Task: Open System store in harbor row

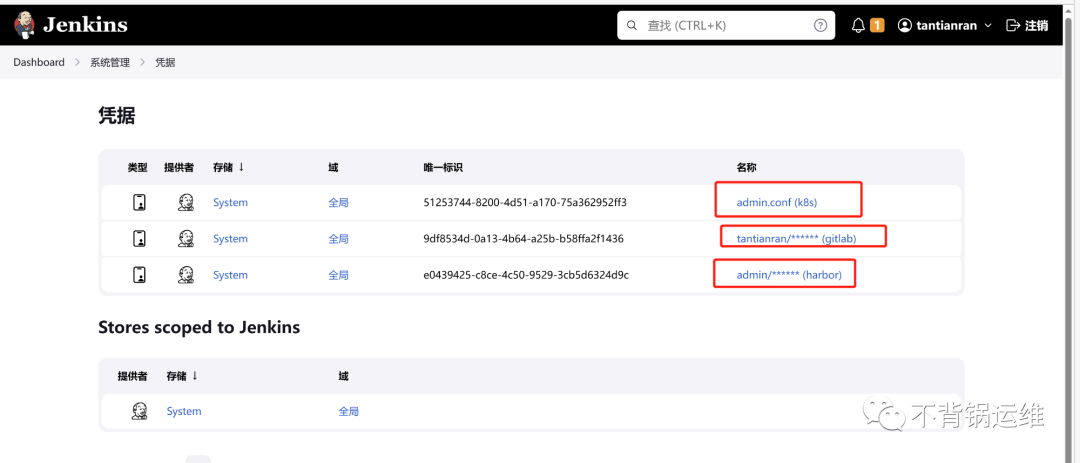Action: click(230, 275)
